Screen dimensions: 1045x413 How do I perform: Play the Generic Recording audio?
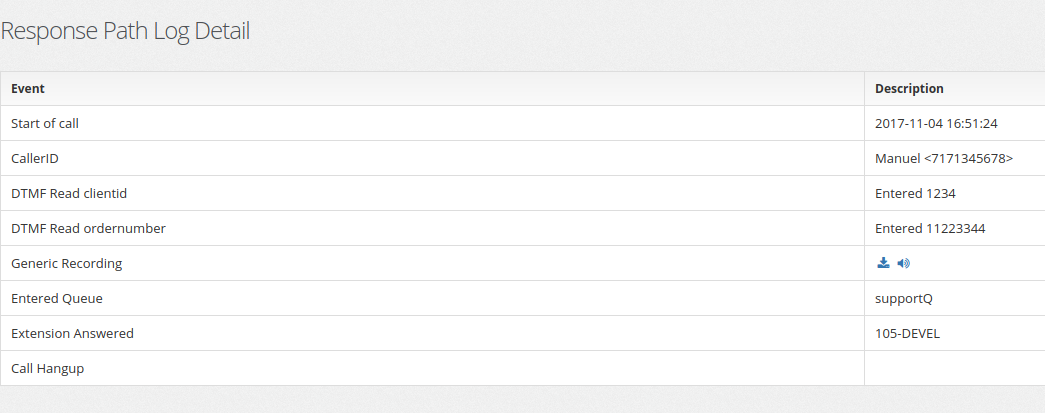[x=904, y=263]
